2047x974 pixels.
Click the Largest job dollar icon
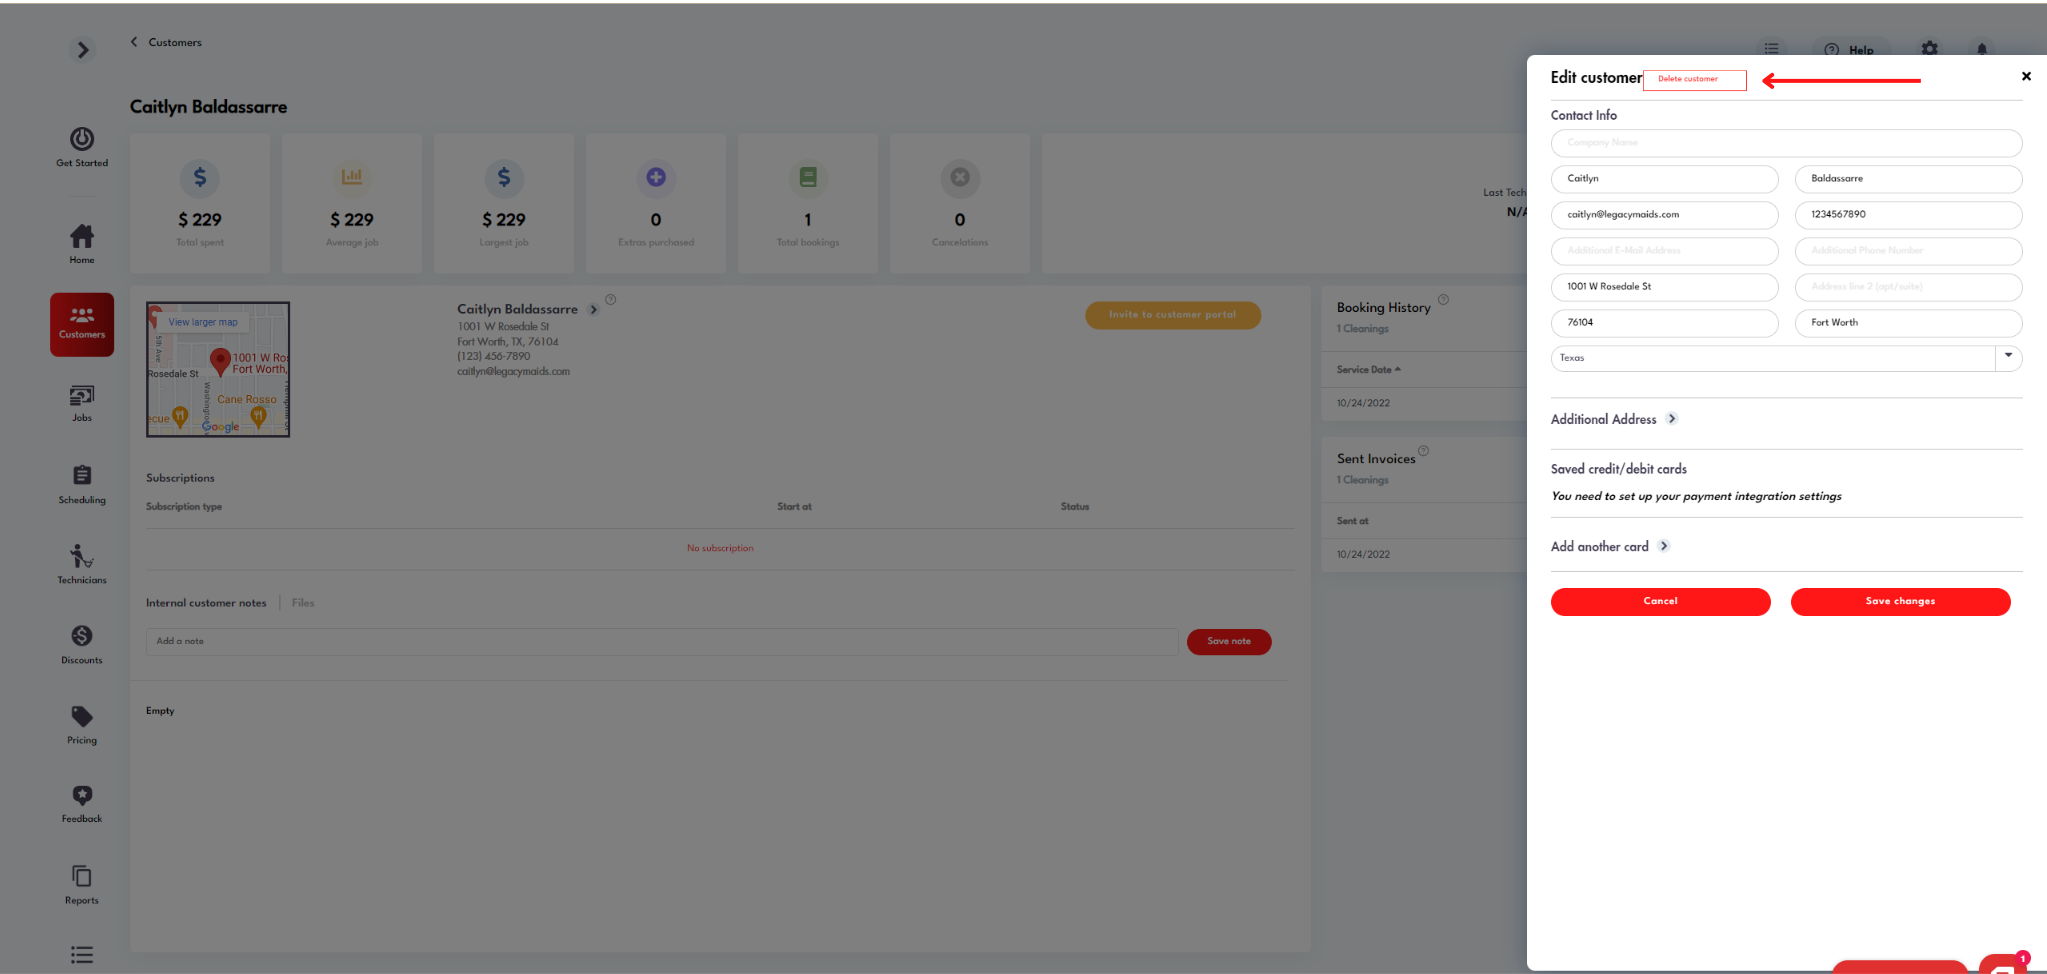coord(504,178)
